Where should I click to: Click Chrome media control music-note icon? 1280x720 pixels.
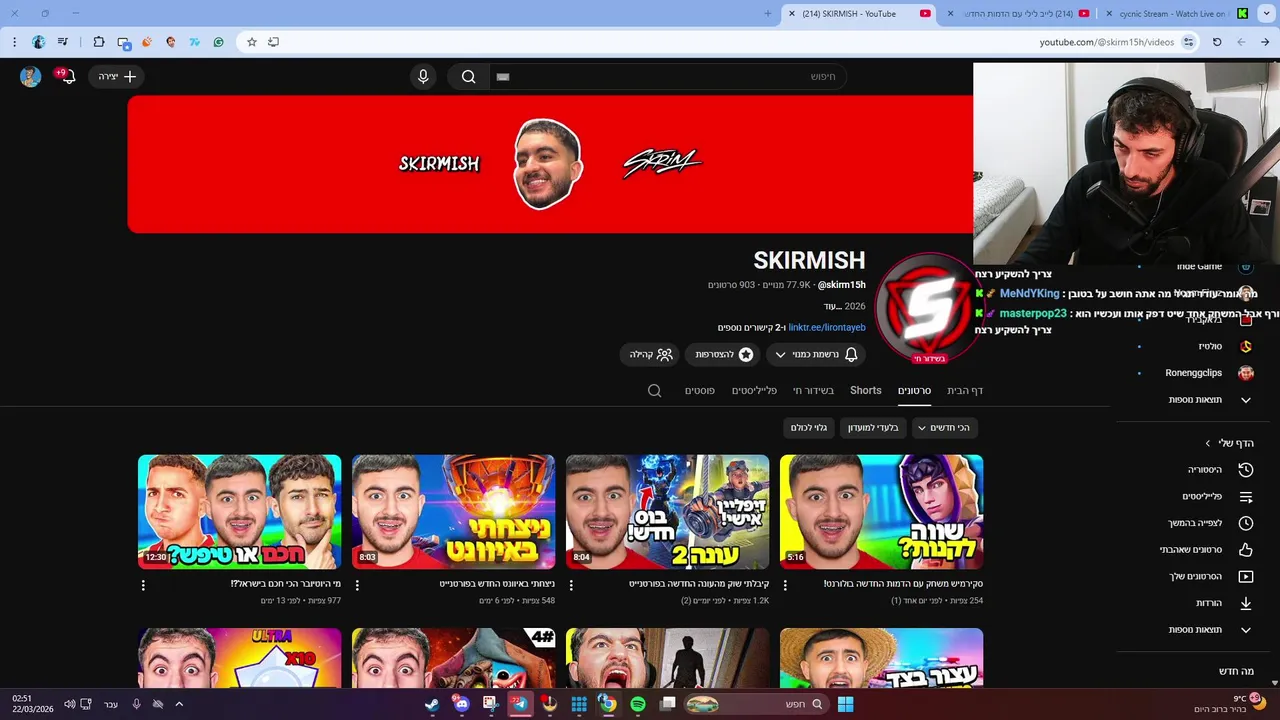[63, 42]
